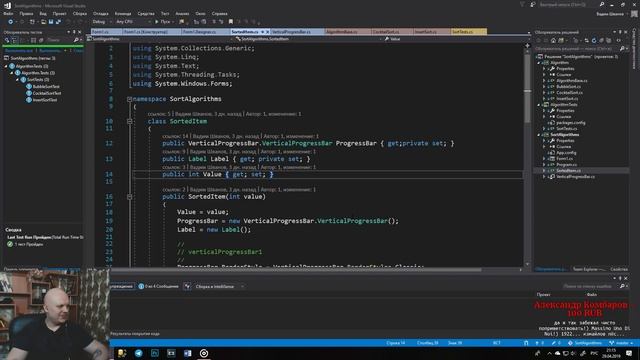Image resolution: width=640 pixels, height=360 pixels.
Task: Toggle Solution Explorer auto-hide pin
Action: [x=620, y=32]
